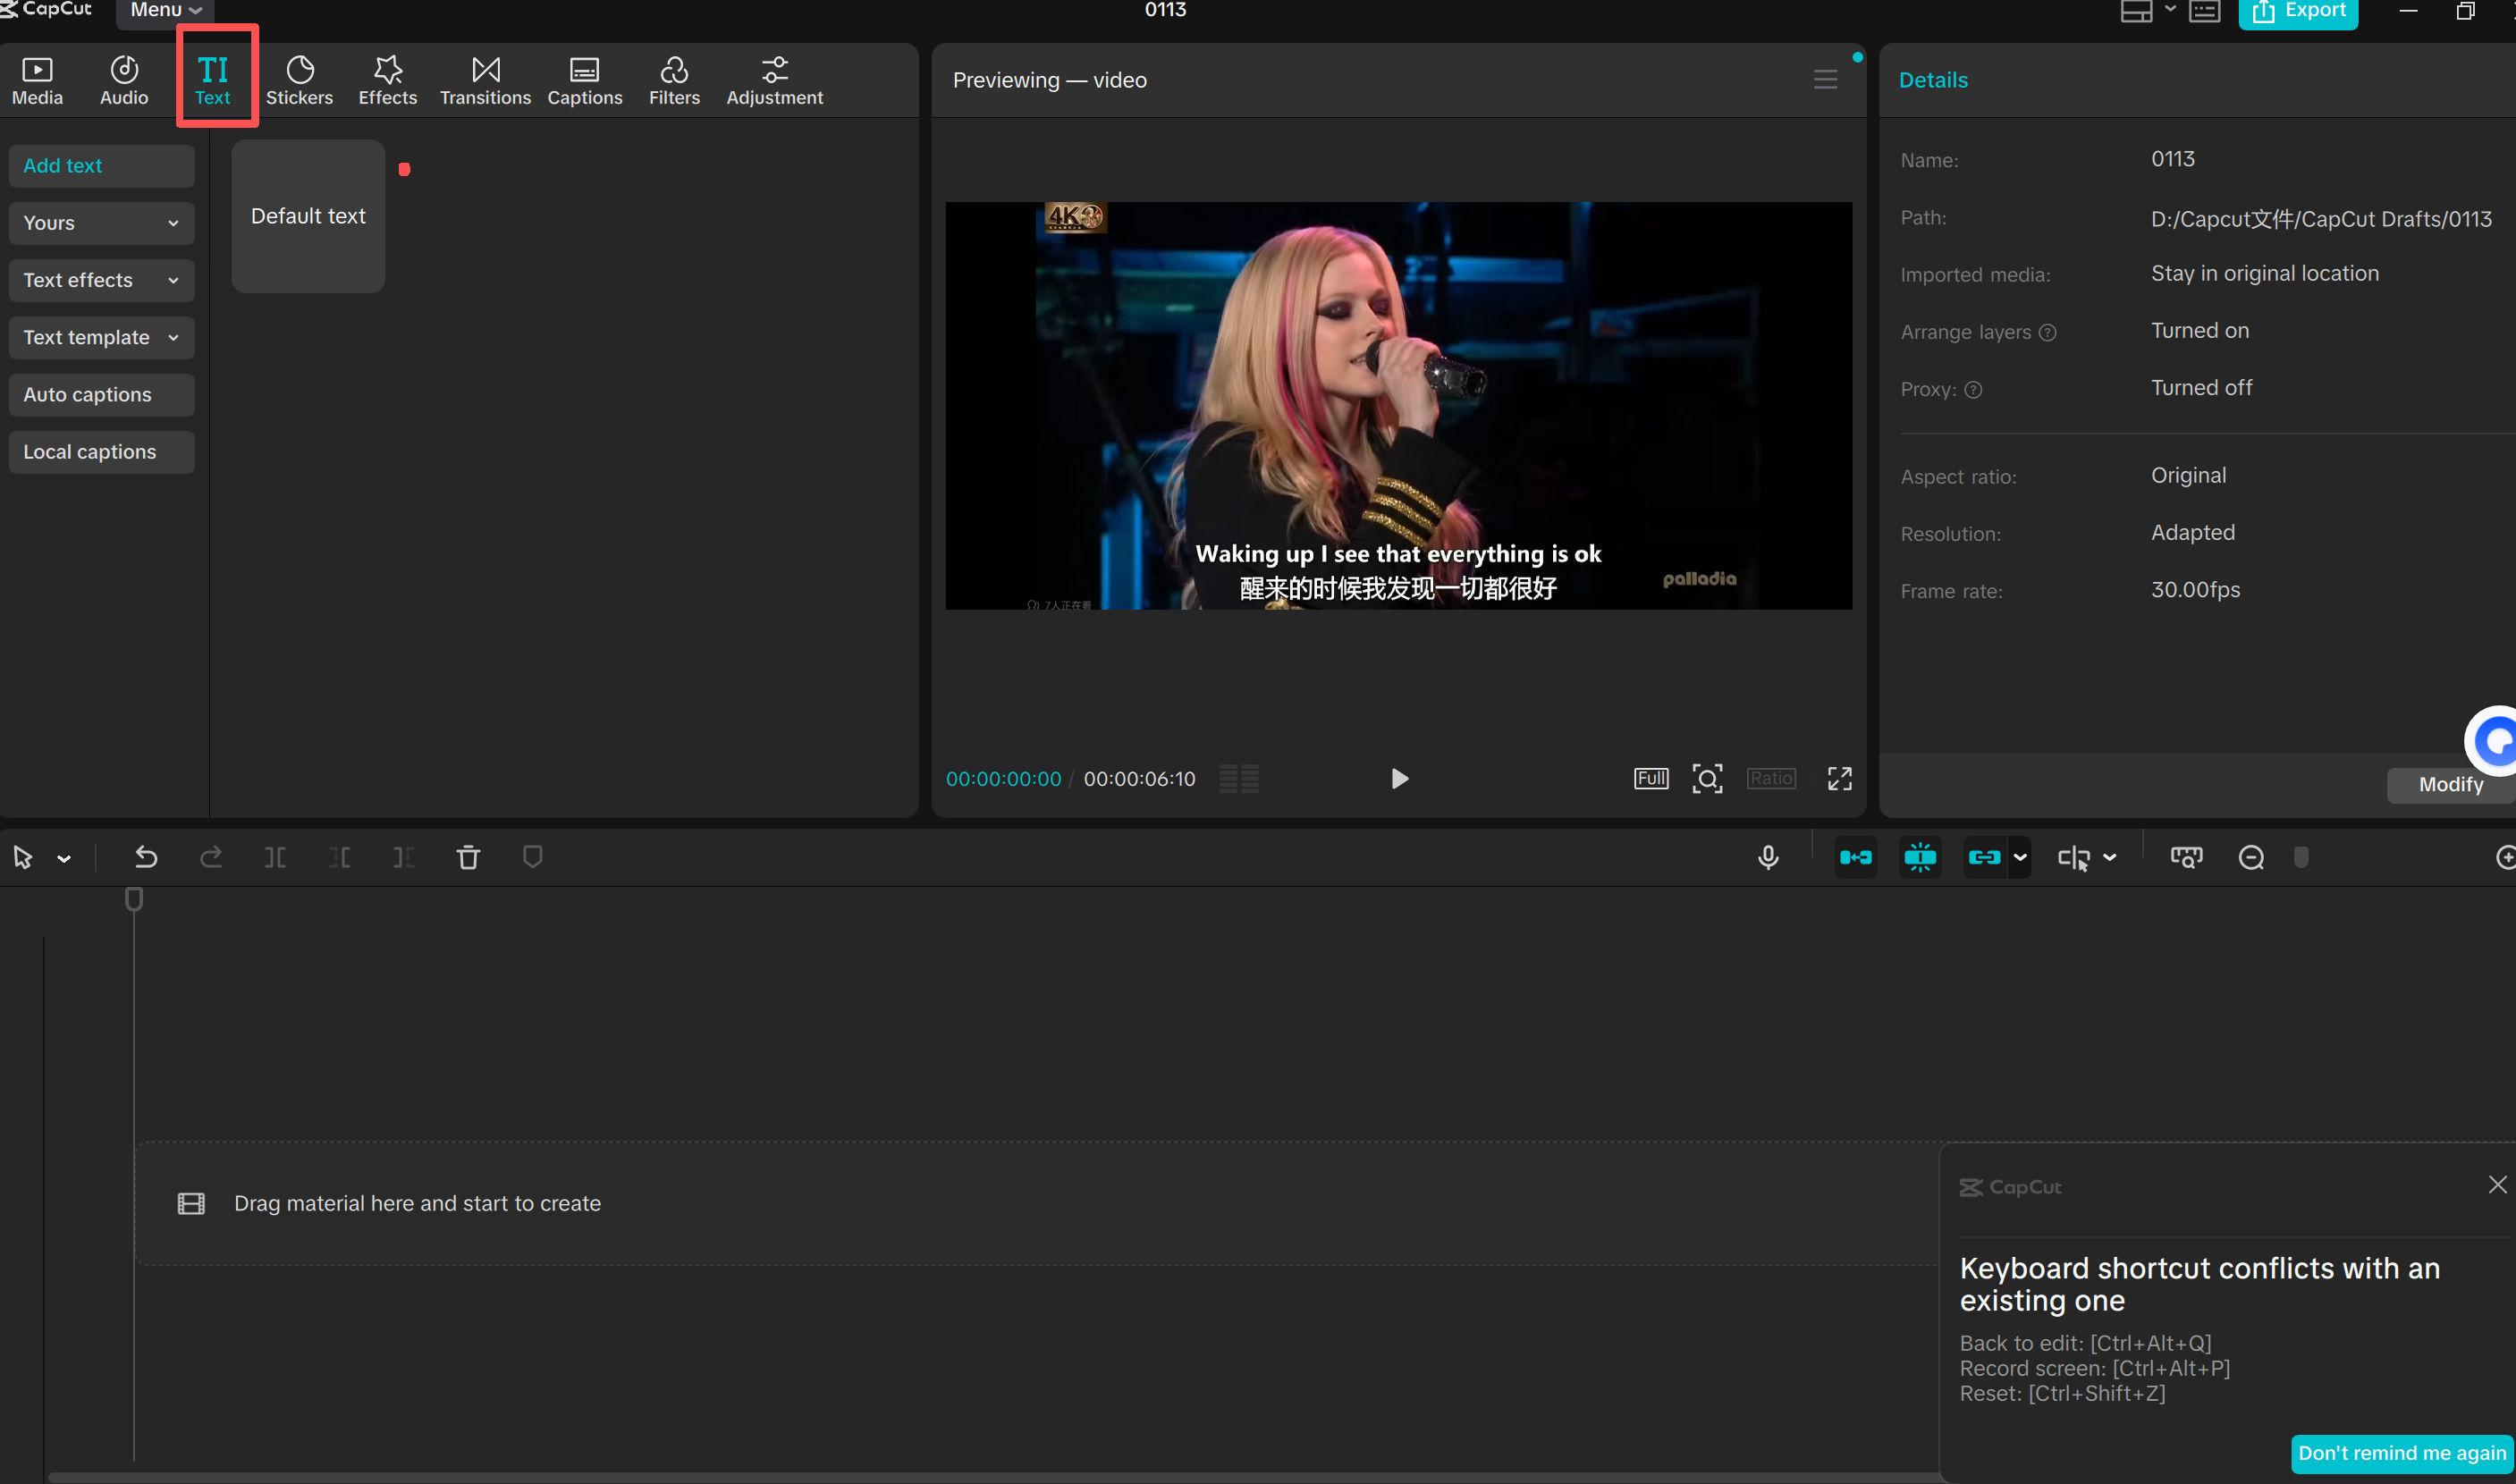Toggle main track magnet button

click(1855, 857)
